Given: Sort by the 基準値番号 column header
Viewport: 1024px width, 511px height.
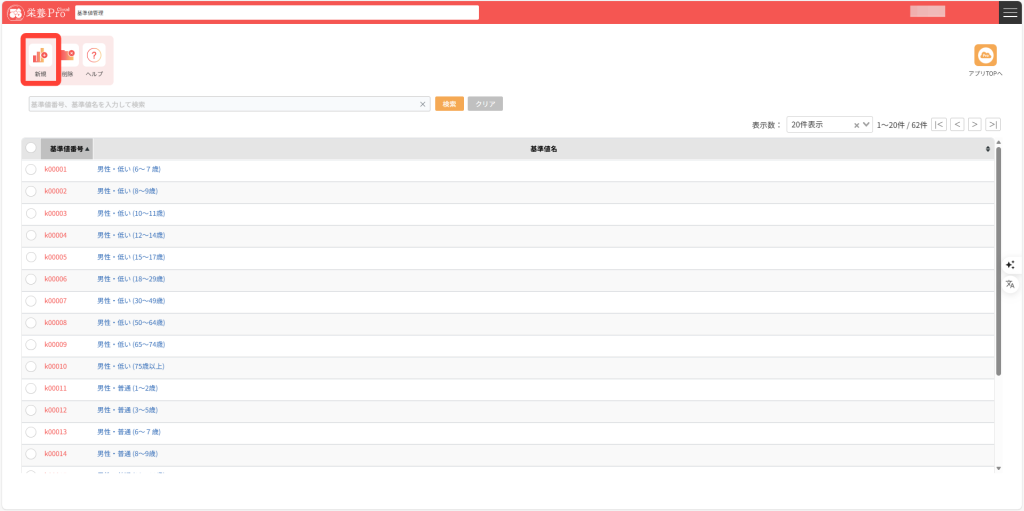Looking at the screenshot, I should [x=68, y=149].
